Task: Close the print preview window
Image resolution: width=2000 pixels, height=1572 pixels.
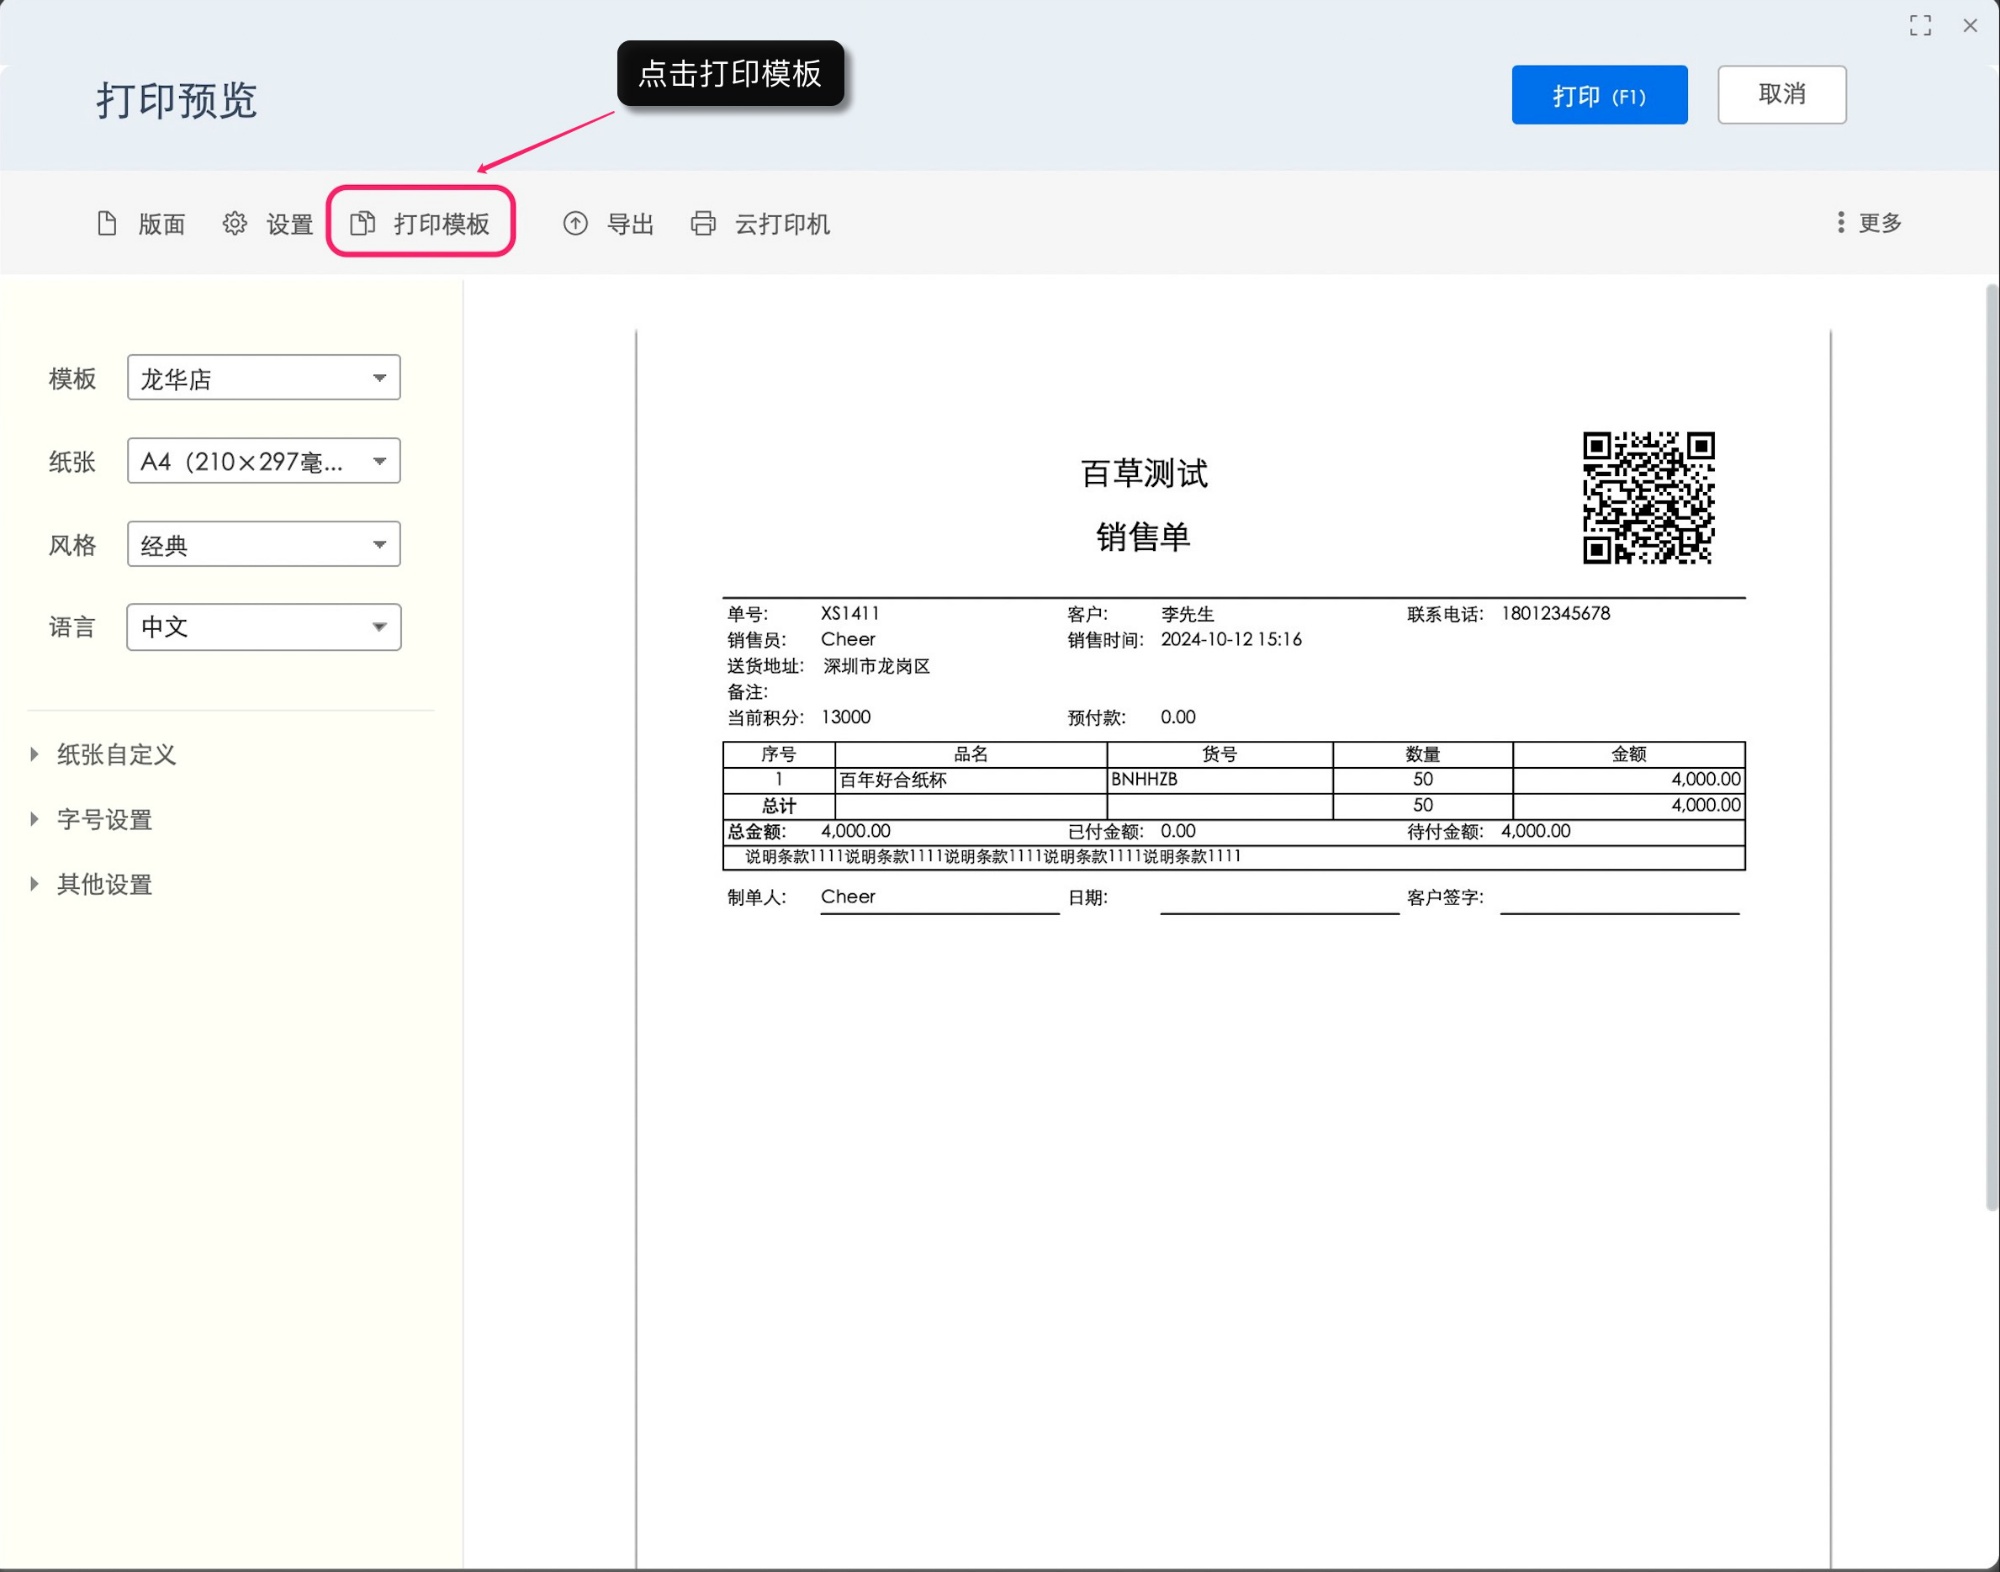Action: click(1969, 26)
